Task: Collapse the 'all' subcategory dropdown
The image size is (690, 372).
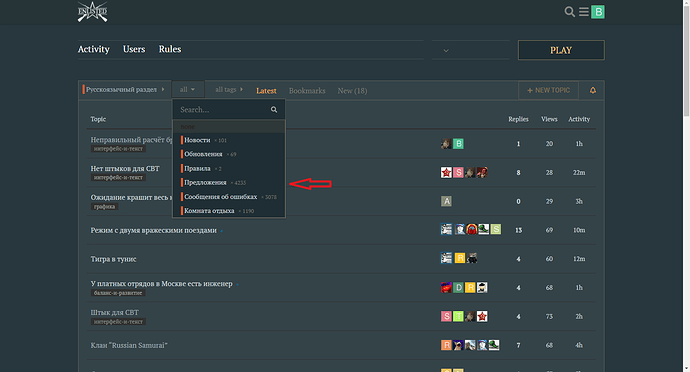Action: point(187,89)
